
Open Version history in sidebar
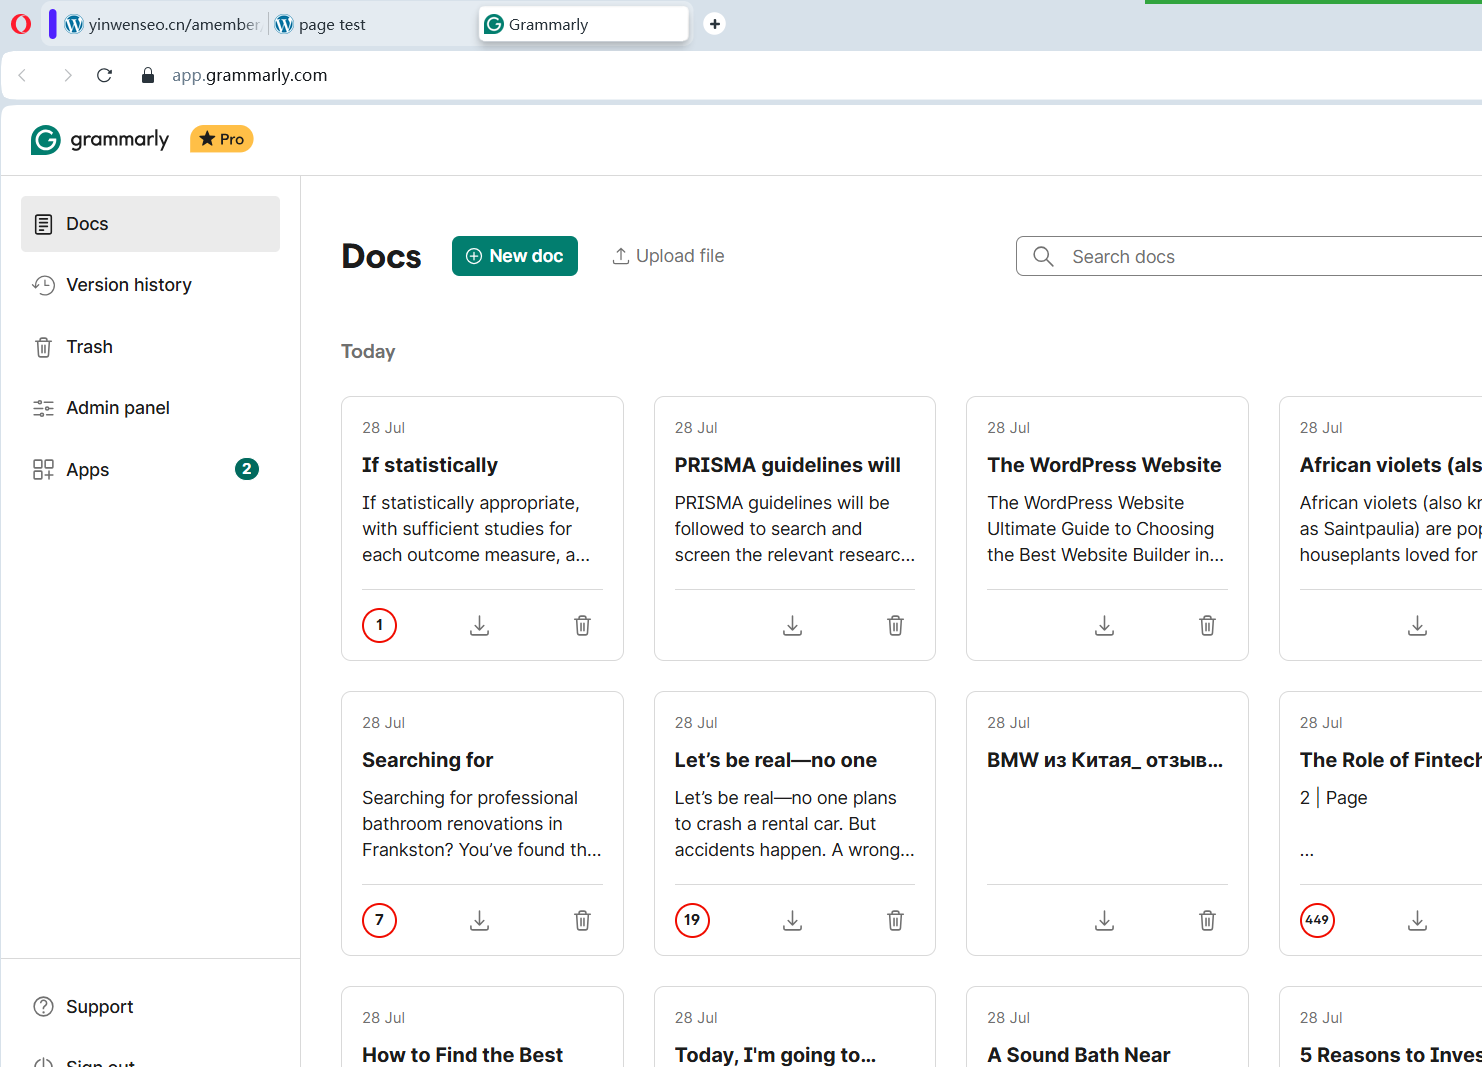pos(128,285)
